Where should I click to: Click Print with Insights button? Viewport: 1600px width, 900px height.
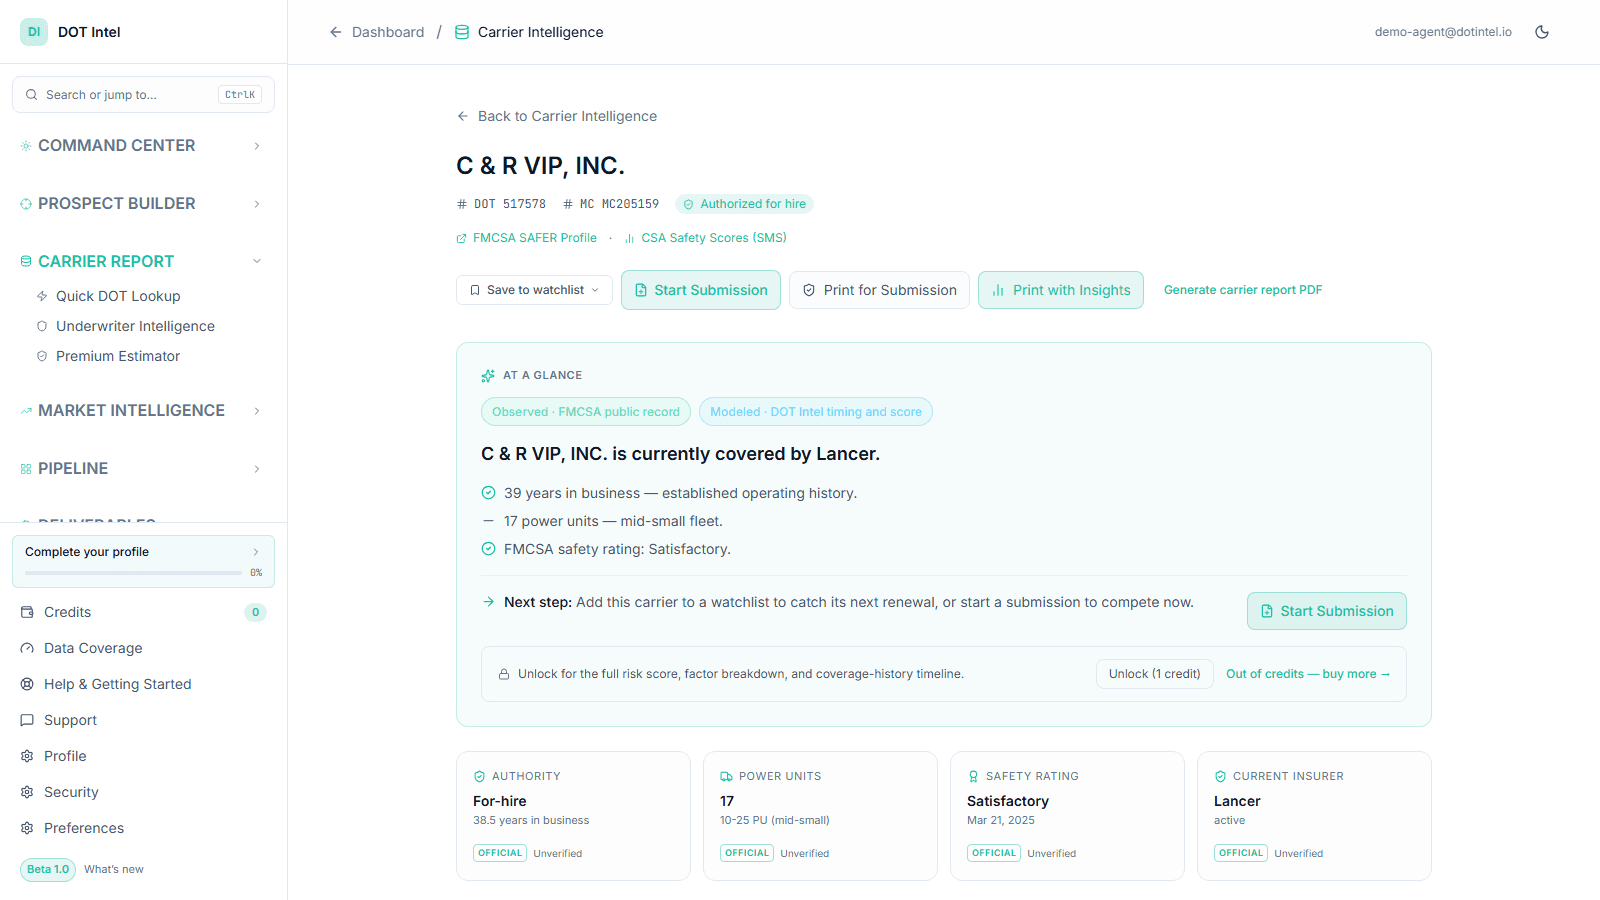[x=1061, y=290]
